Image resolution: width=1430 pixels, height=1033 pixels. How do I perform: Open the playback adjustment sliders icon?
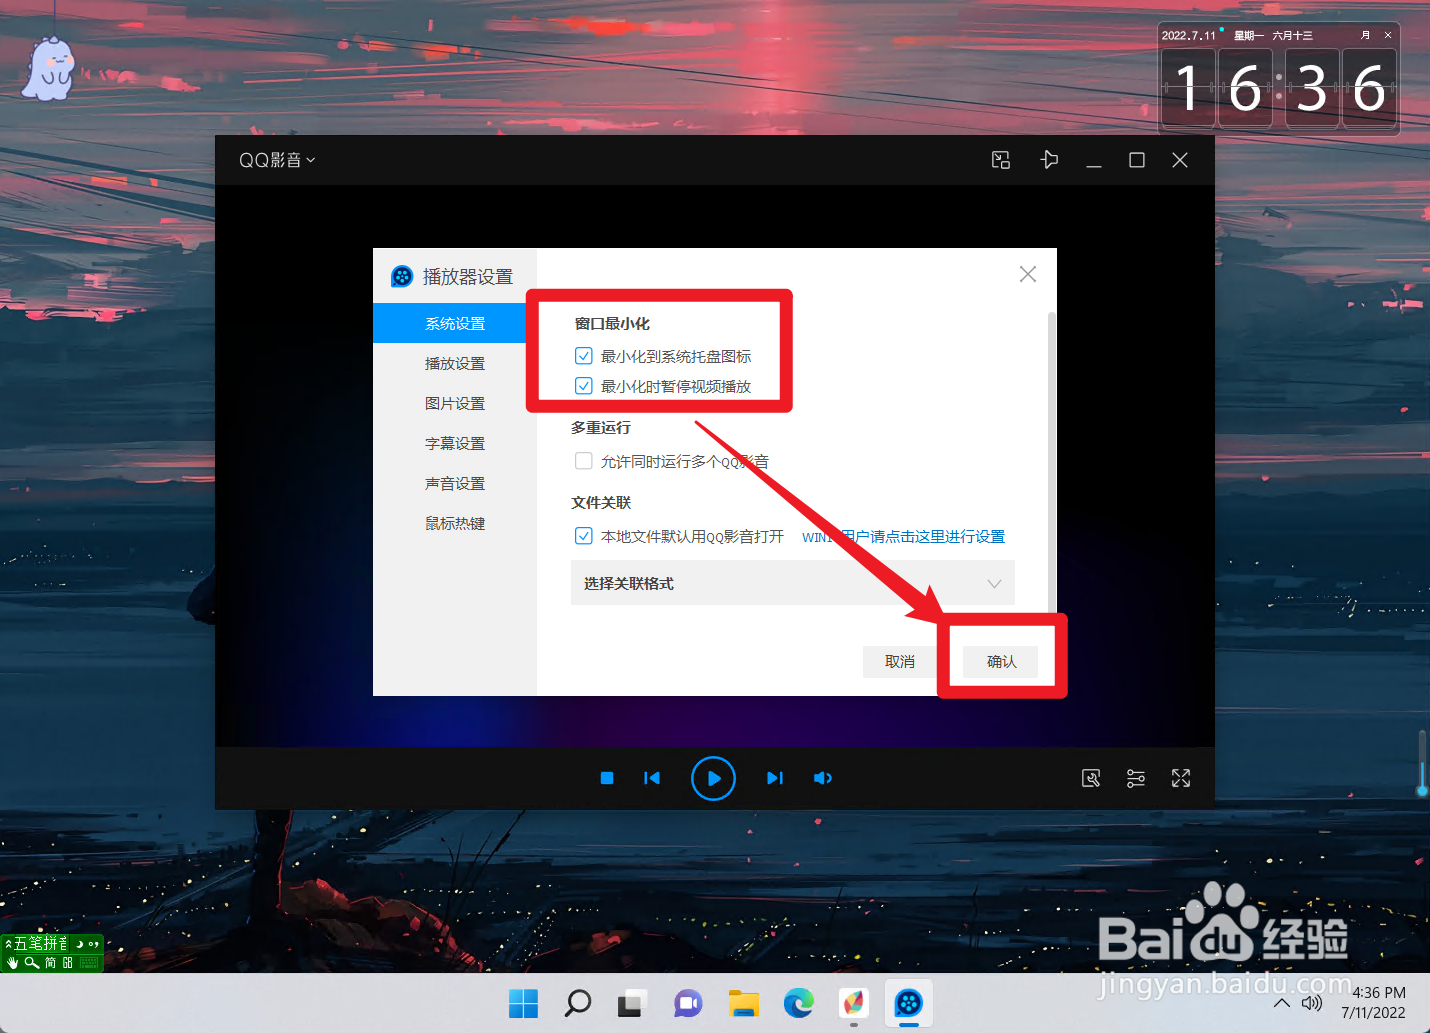click(x=1136, y=778)
